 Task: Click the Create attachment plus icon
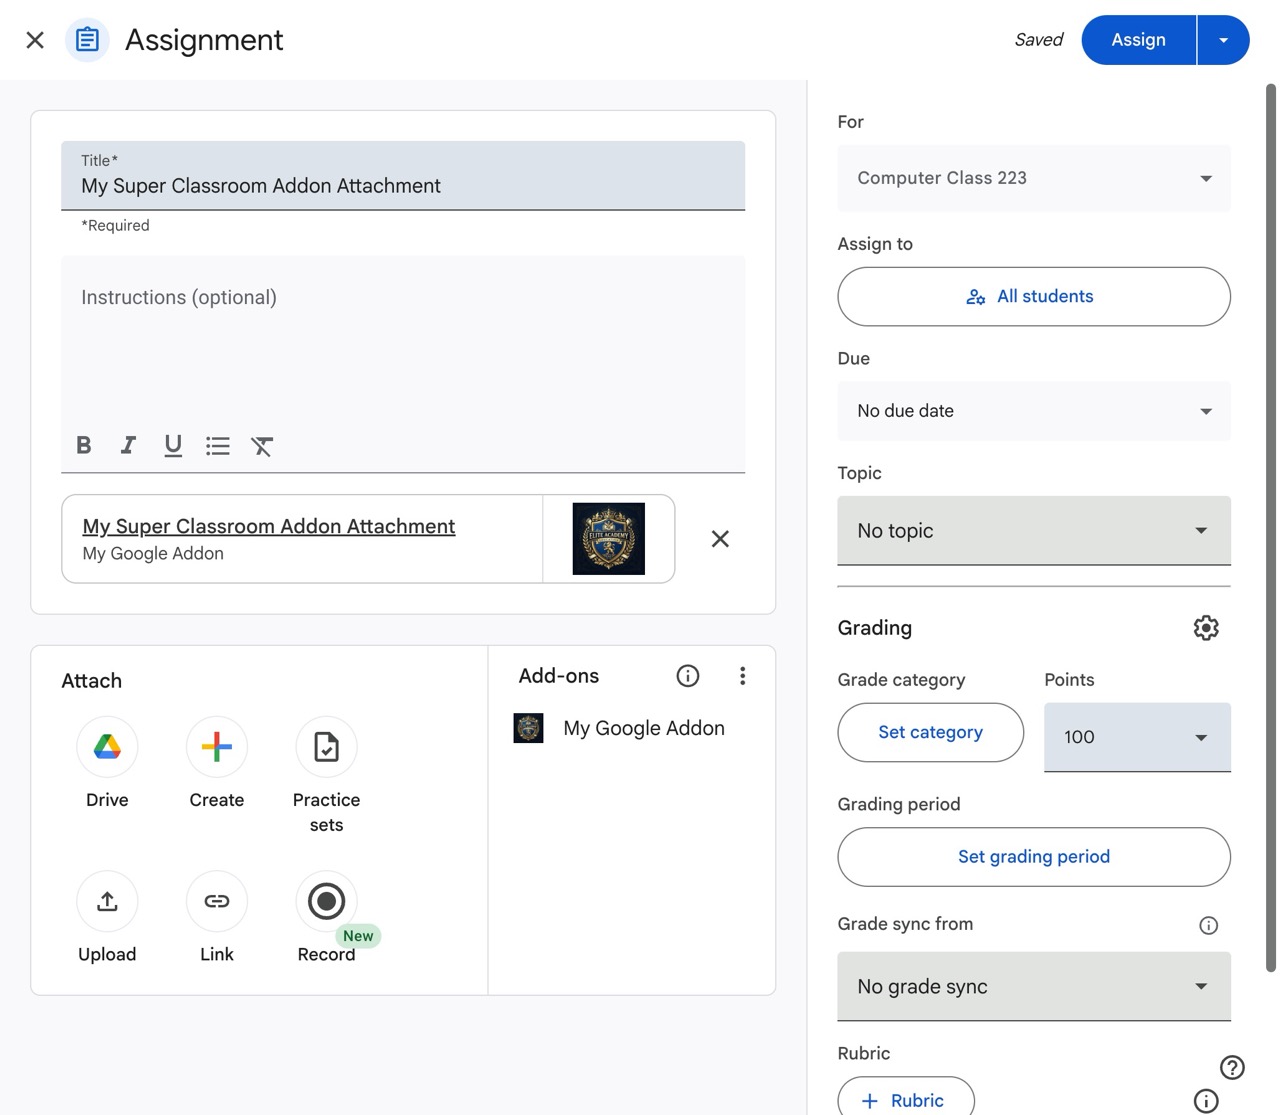pyautogui.click(x=216, y=747)
